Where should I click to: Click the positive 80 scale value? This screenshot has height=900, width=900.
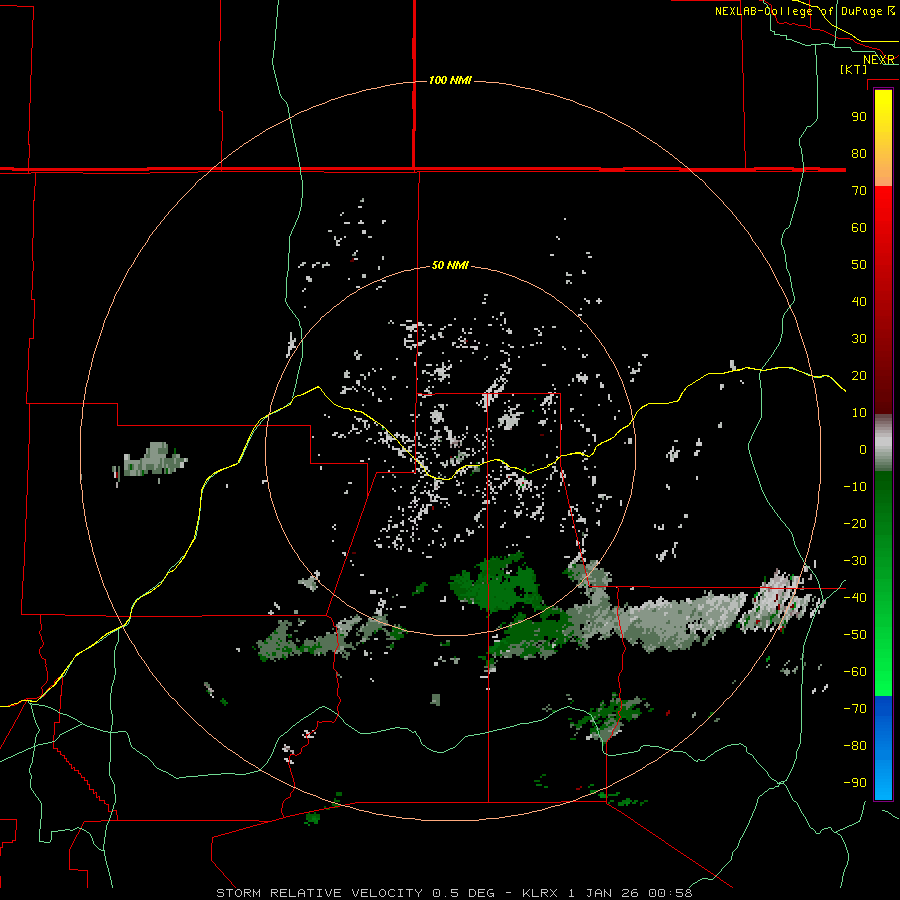pos(859,154)
